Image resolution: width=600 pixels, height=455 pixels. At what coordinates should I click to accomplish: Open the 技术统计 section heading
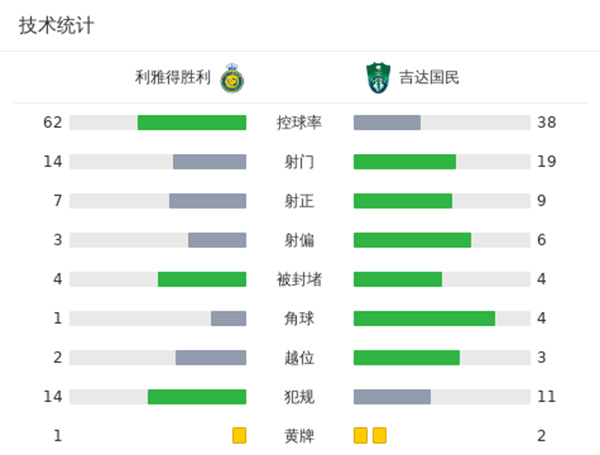56,26
